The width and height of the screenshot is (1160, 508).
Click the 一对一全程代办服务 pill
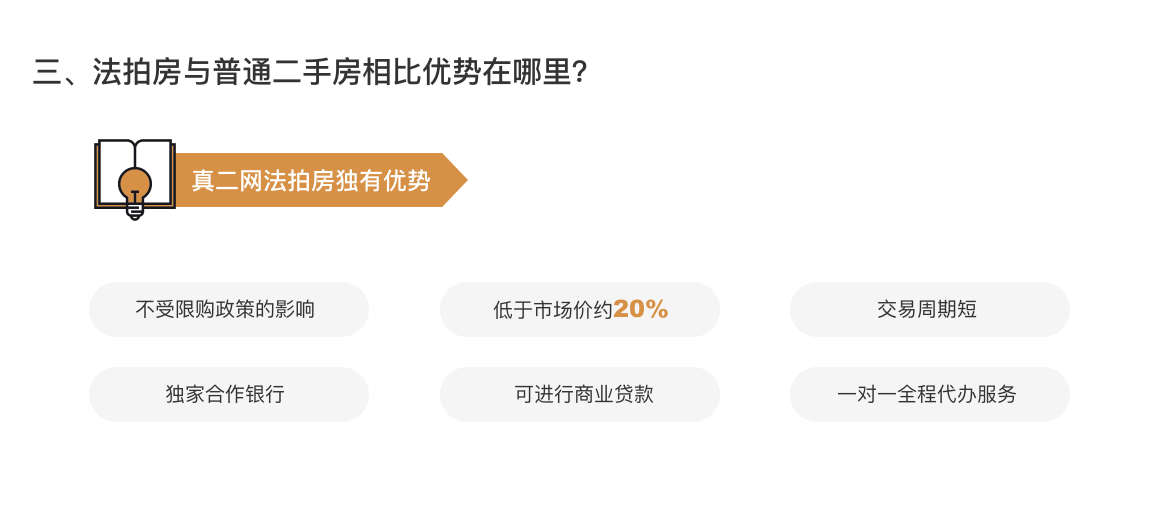[x=929, y=394]
